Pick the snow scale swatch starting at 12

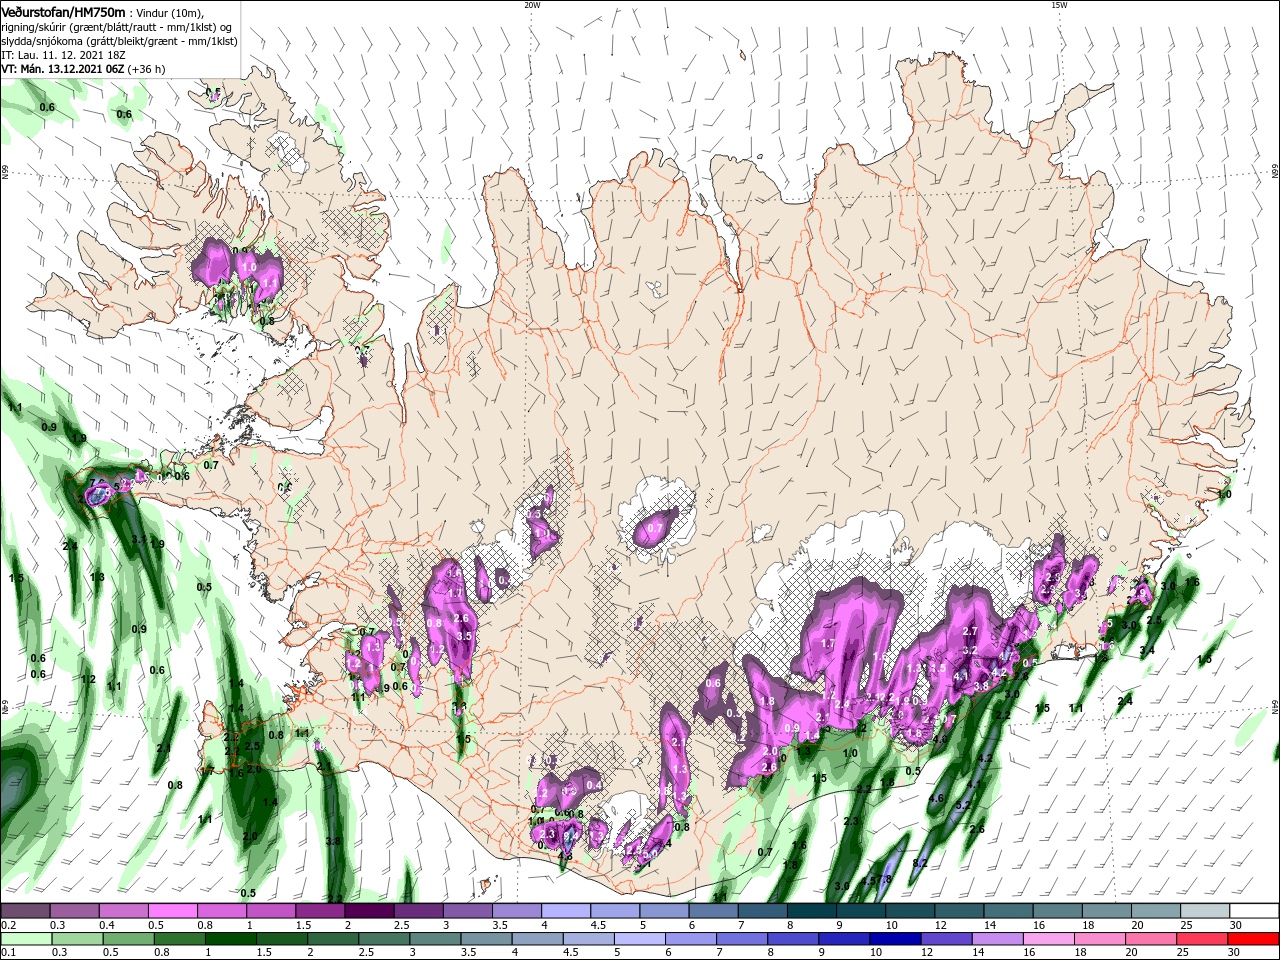960,911
